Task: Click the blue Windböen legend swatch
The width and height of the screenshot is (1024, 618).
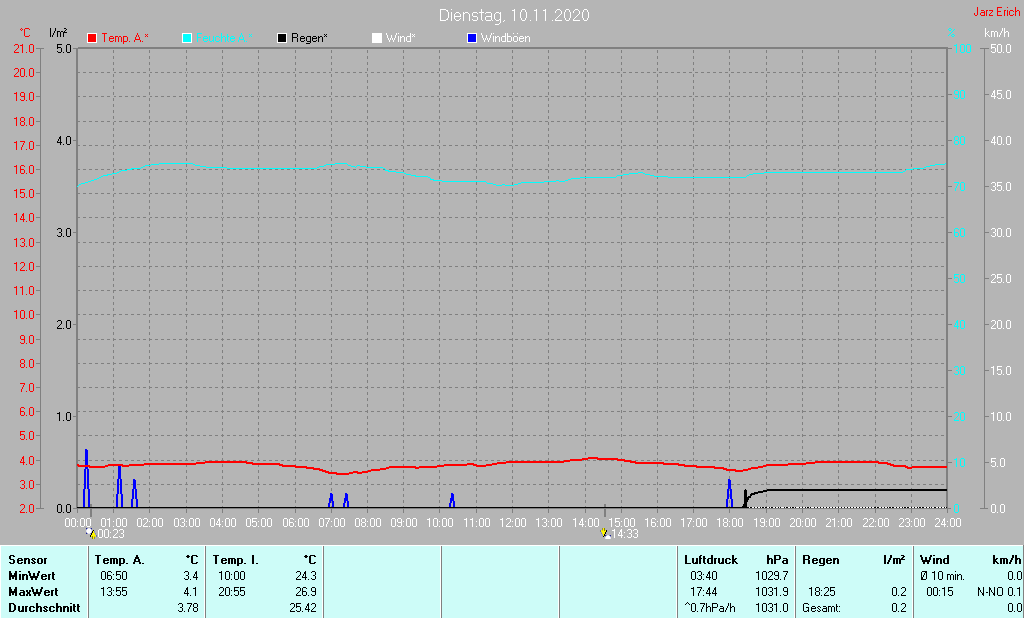Action: [x=472, y=39]
